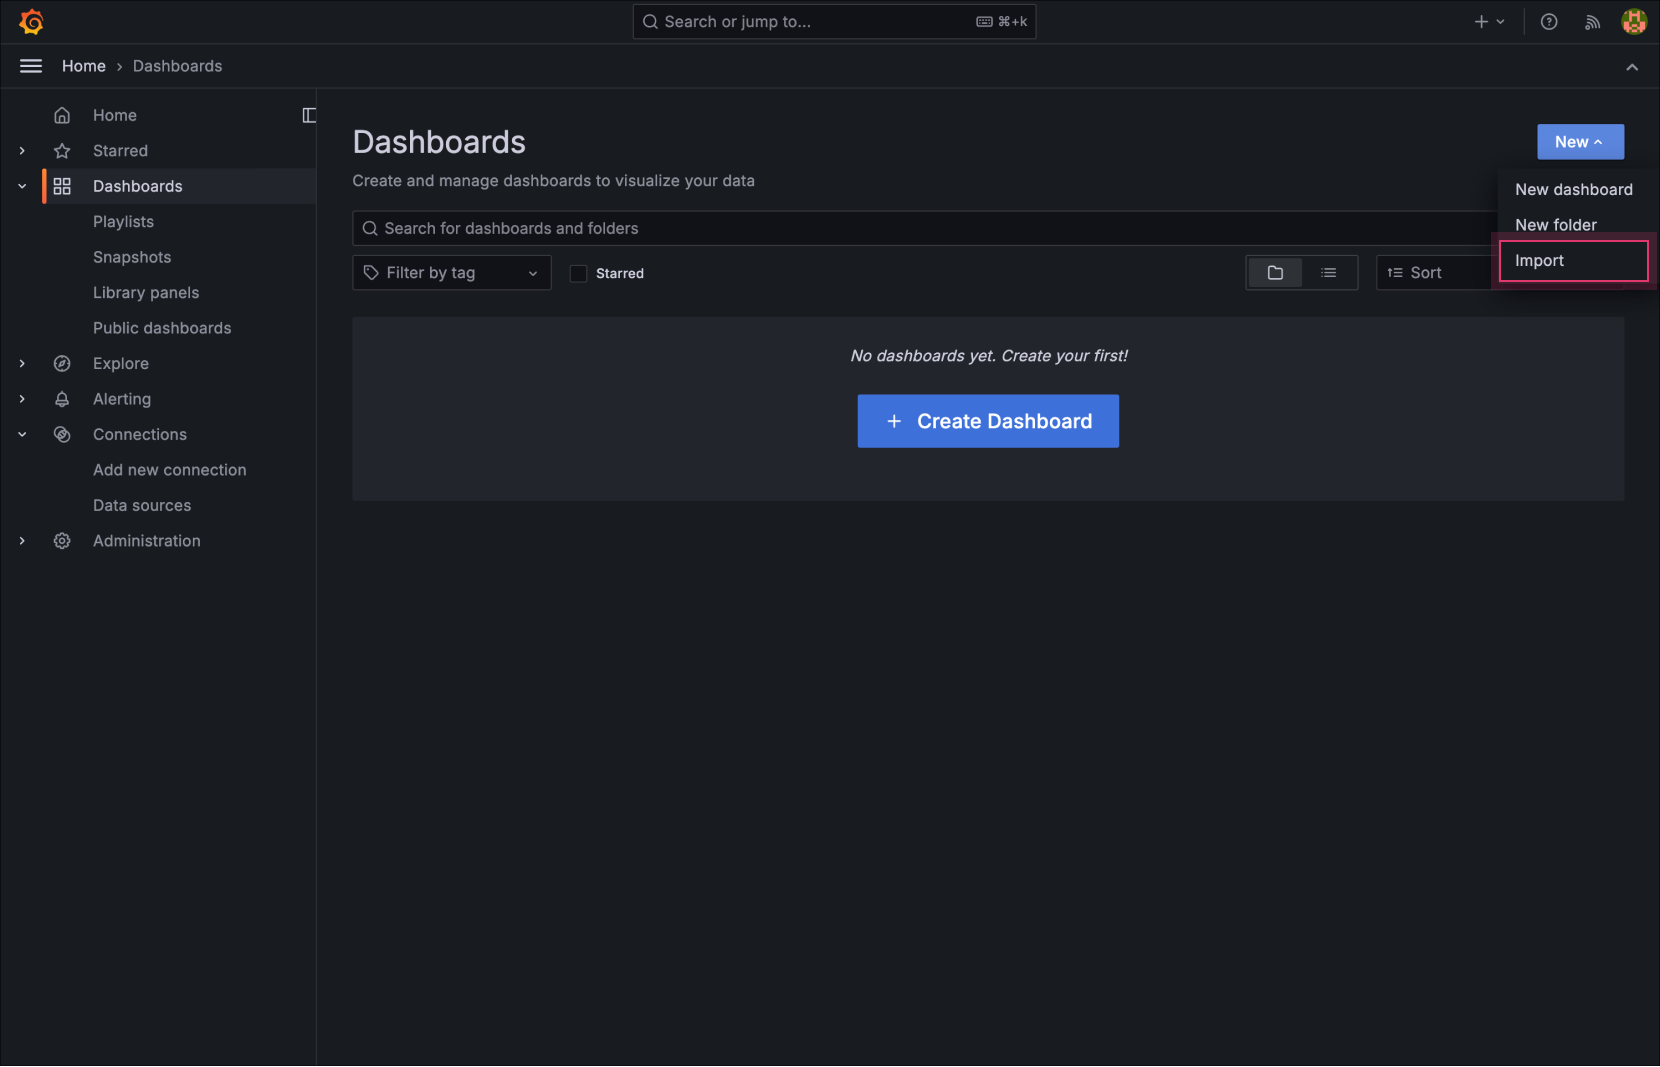Open Playlists in sidebar
The height and width of the screenshot is (1067, 1660).
[123, 222]
